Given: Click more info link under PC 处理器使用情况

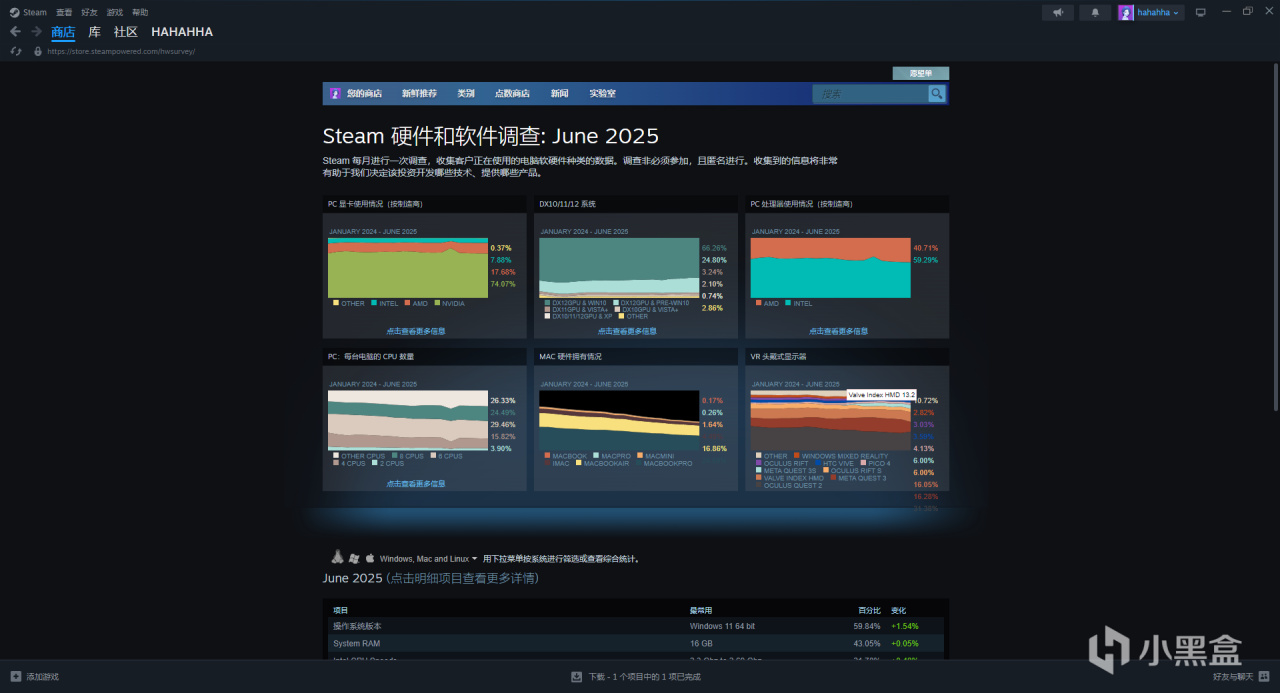Looking at the screenshot, I should point(838,331).
